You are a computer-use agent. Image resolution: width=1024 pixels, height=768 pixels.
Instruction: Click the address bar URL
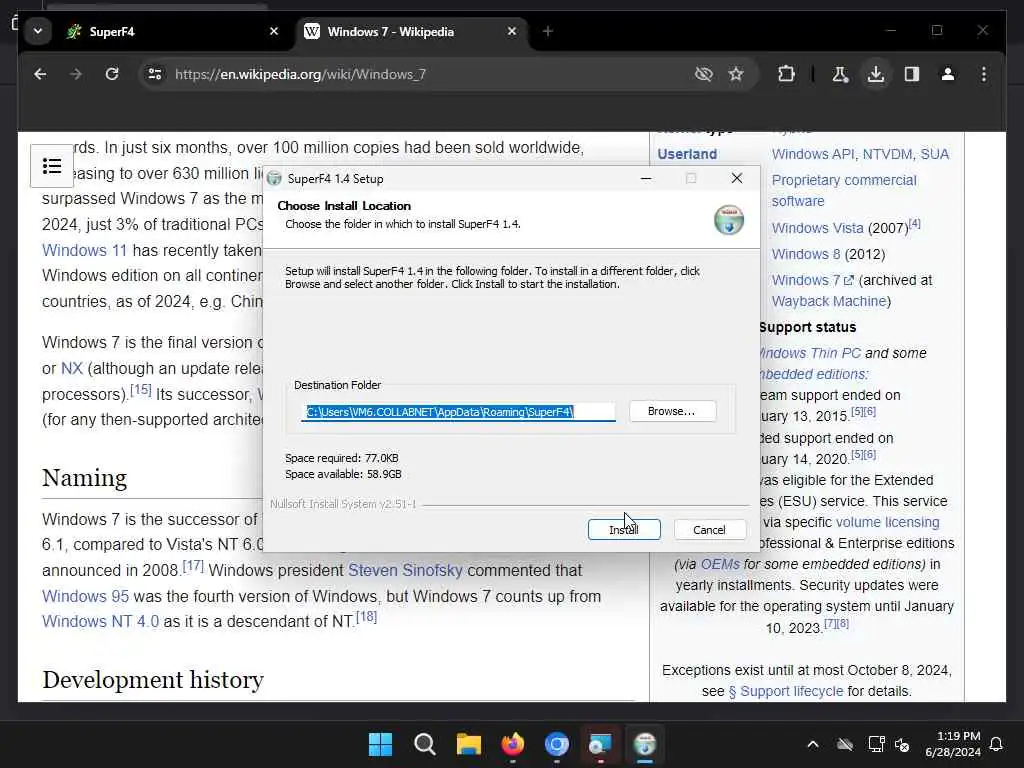tap(300, 74)
